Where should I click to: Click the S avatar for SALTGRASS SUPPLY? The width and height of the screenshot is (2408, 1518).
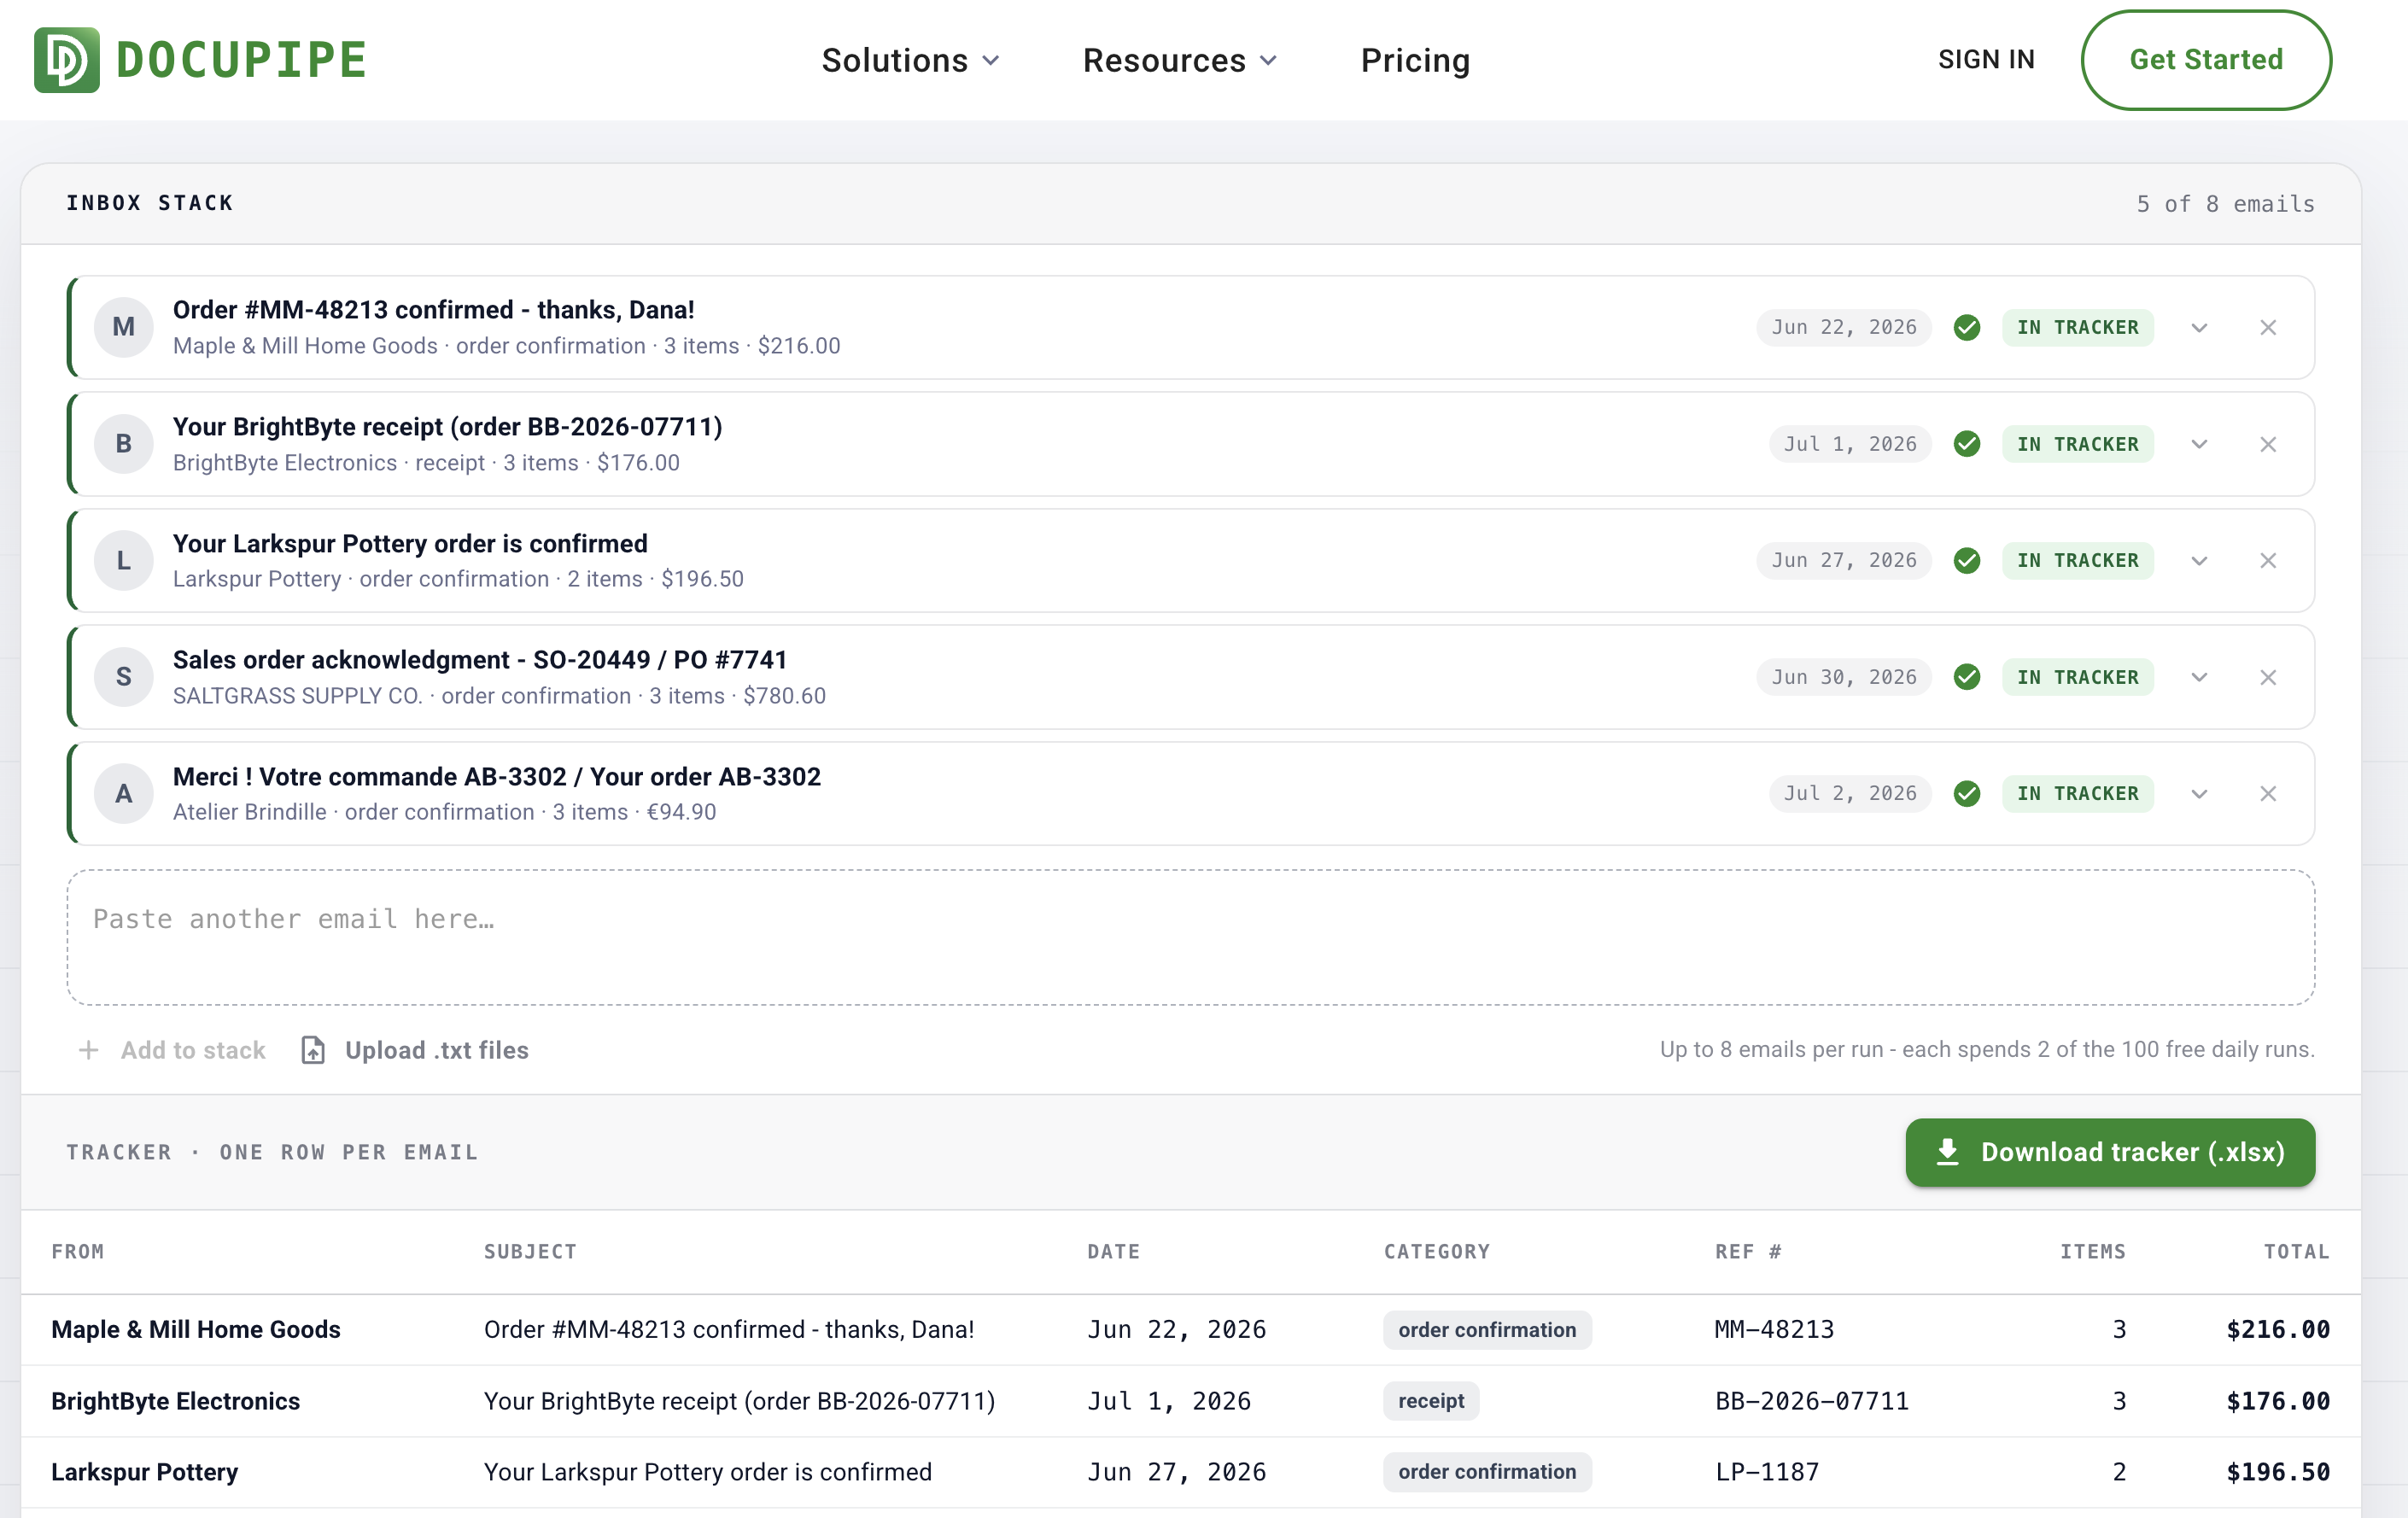[x=124, y=677]
